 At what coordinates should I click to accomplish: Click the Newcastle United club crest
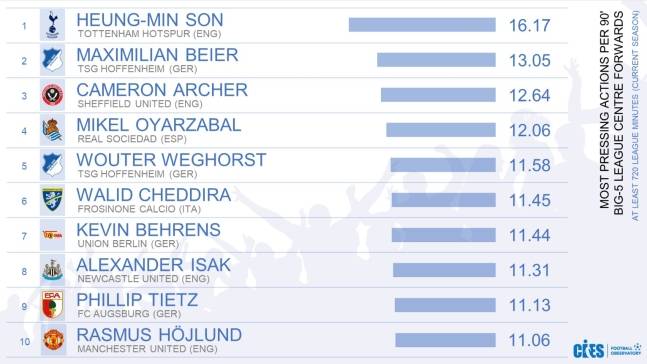pyautogui.click(x=52, y=270)
